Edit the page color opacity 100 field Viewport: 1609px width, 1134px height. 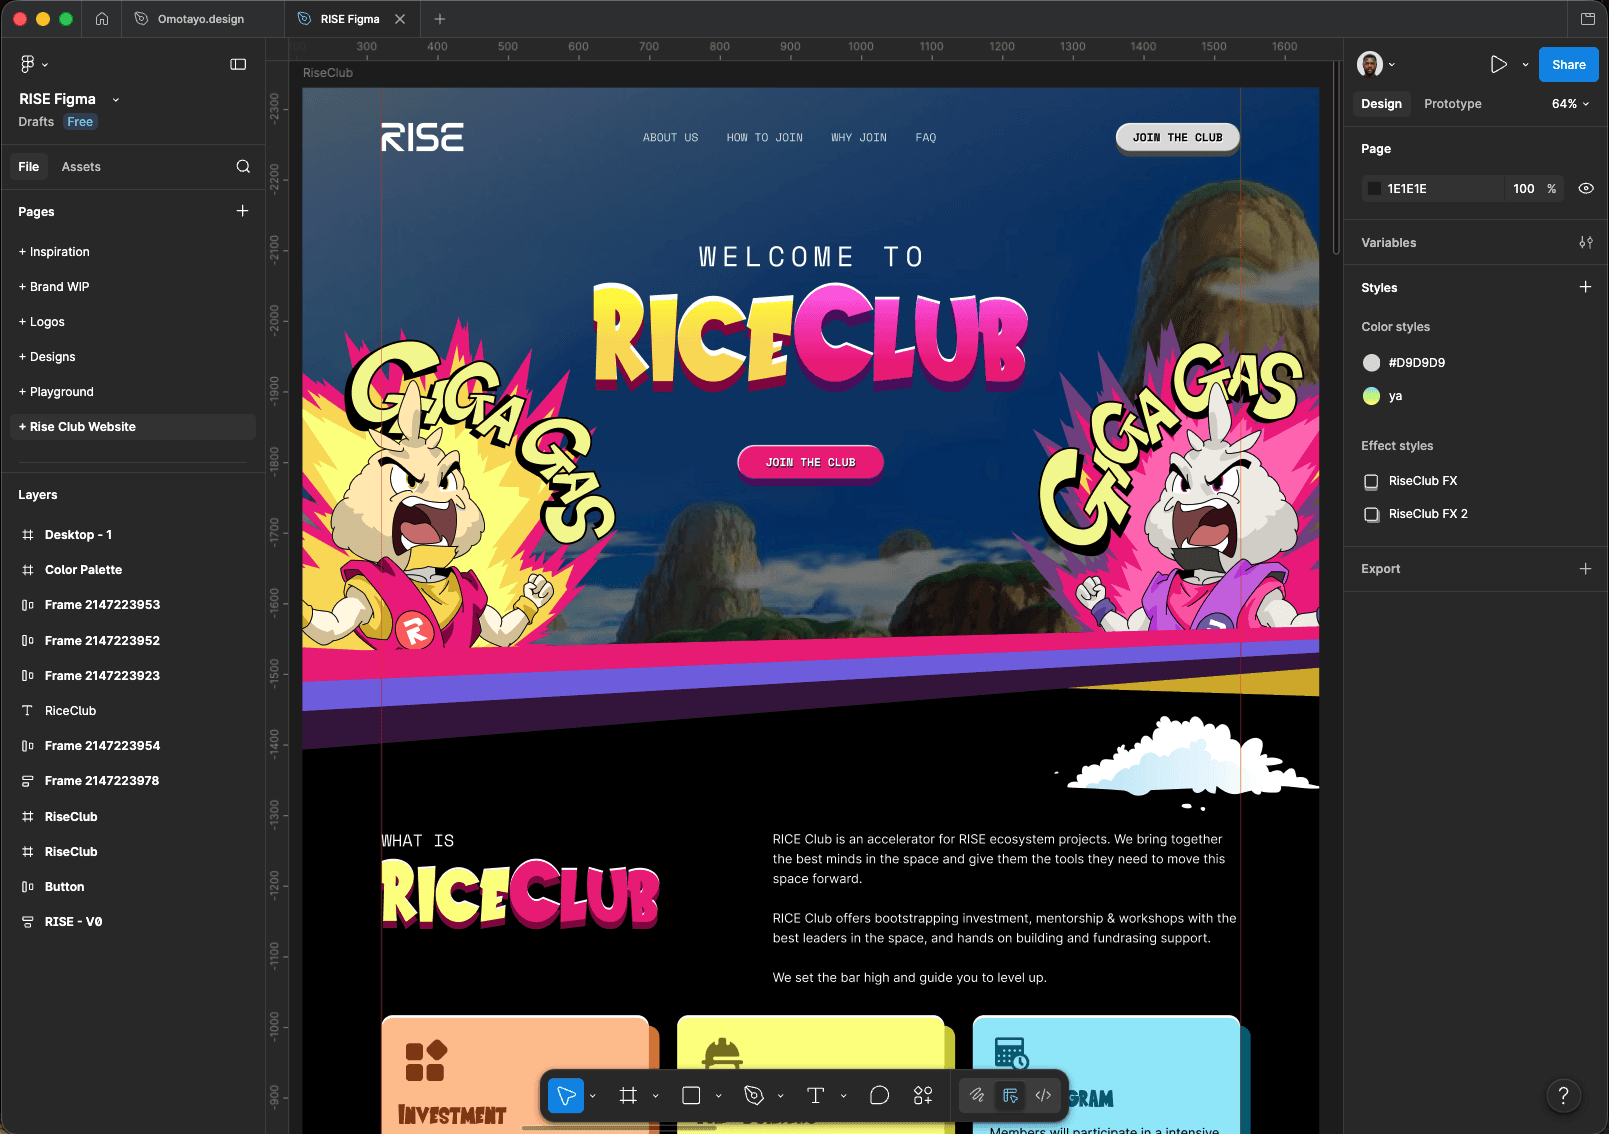1523,188
